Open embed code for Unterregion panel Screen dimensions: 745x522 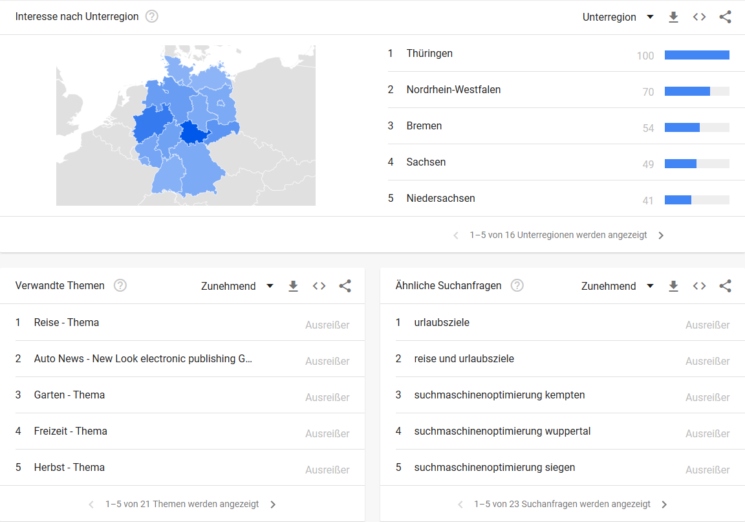(x=699, y=17)
